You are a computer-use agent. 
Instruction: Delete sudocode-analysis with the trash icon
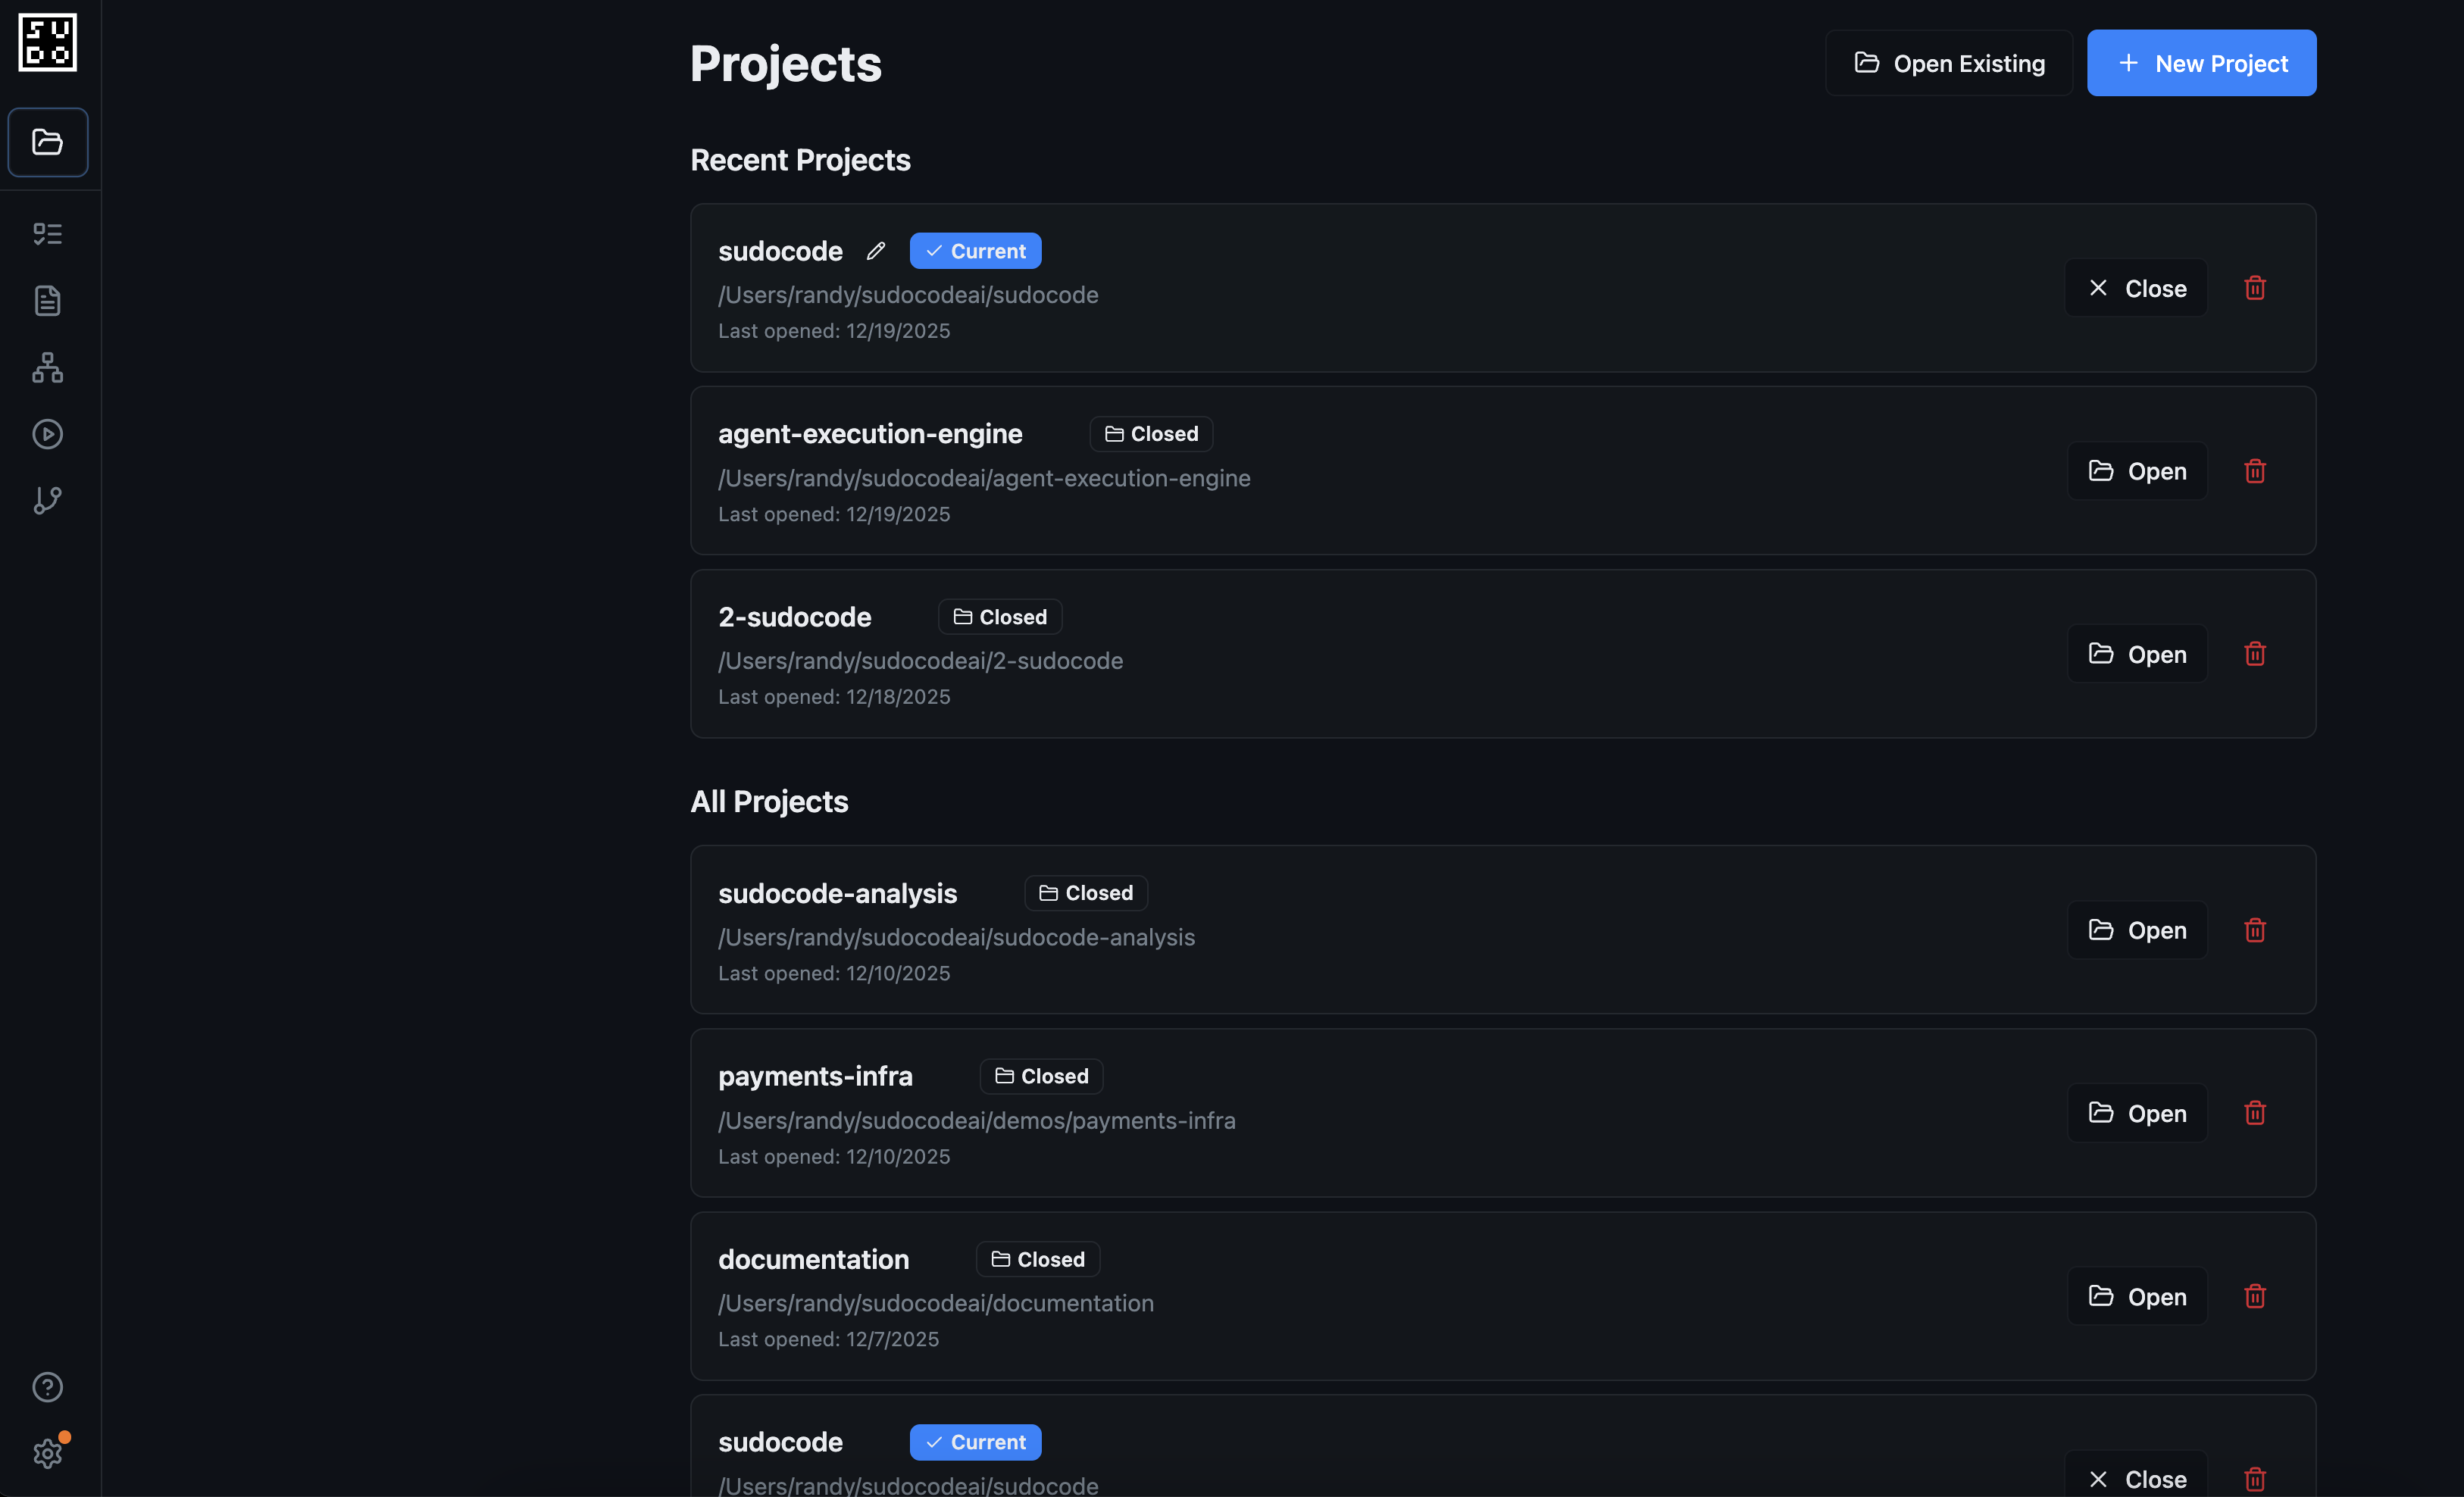[x=2255, y=929]
